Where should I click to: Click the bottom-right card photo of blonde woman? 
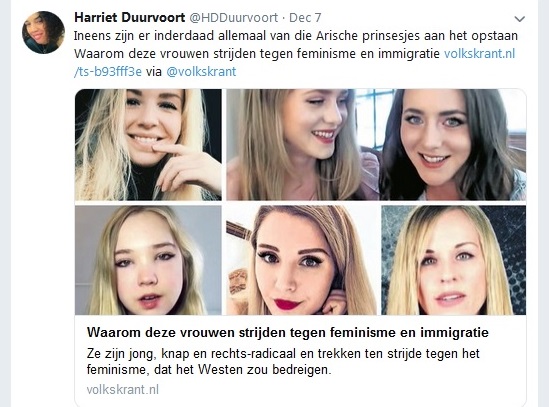[454, 260]
